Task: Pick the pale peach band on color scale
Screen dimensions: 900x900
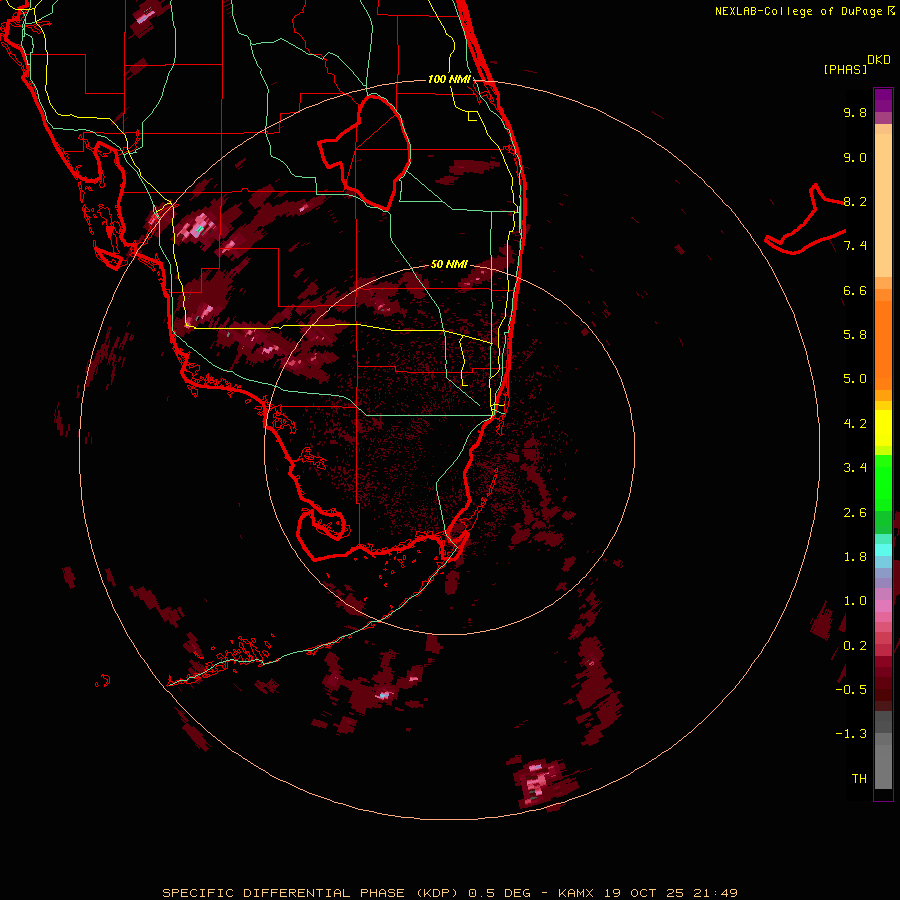Action: coord(883,205)
